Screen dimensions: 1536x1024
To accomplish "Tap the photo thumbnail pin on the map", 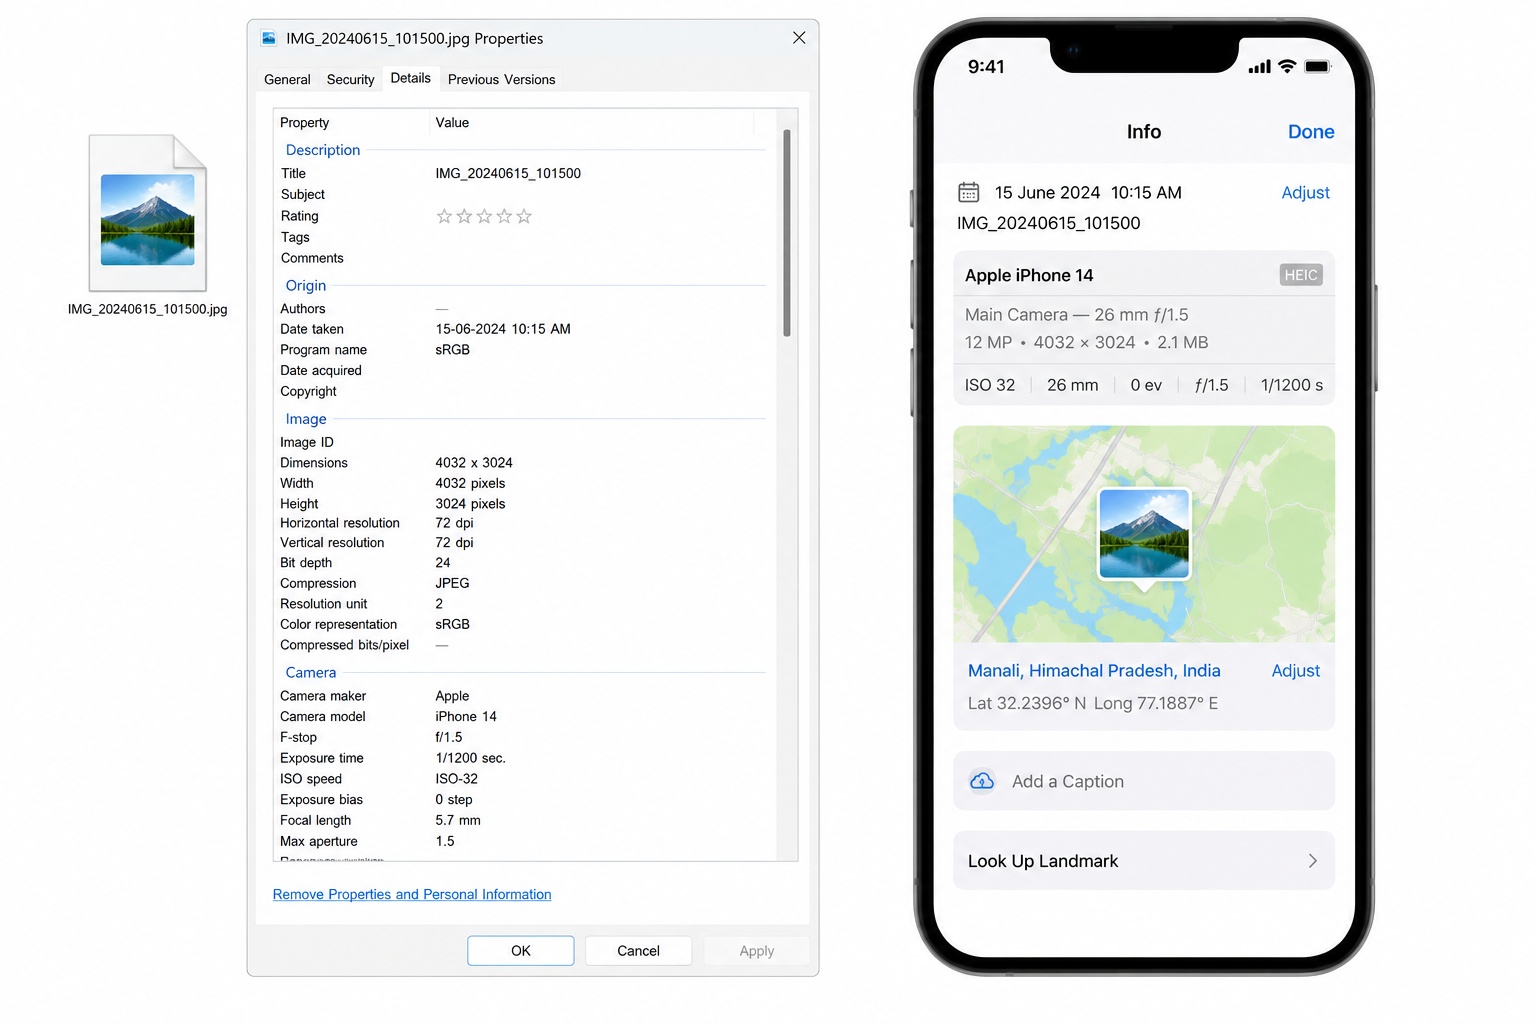I will click(x=1145, y=535).
